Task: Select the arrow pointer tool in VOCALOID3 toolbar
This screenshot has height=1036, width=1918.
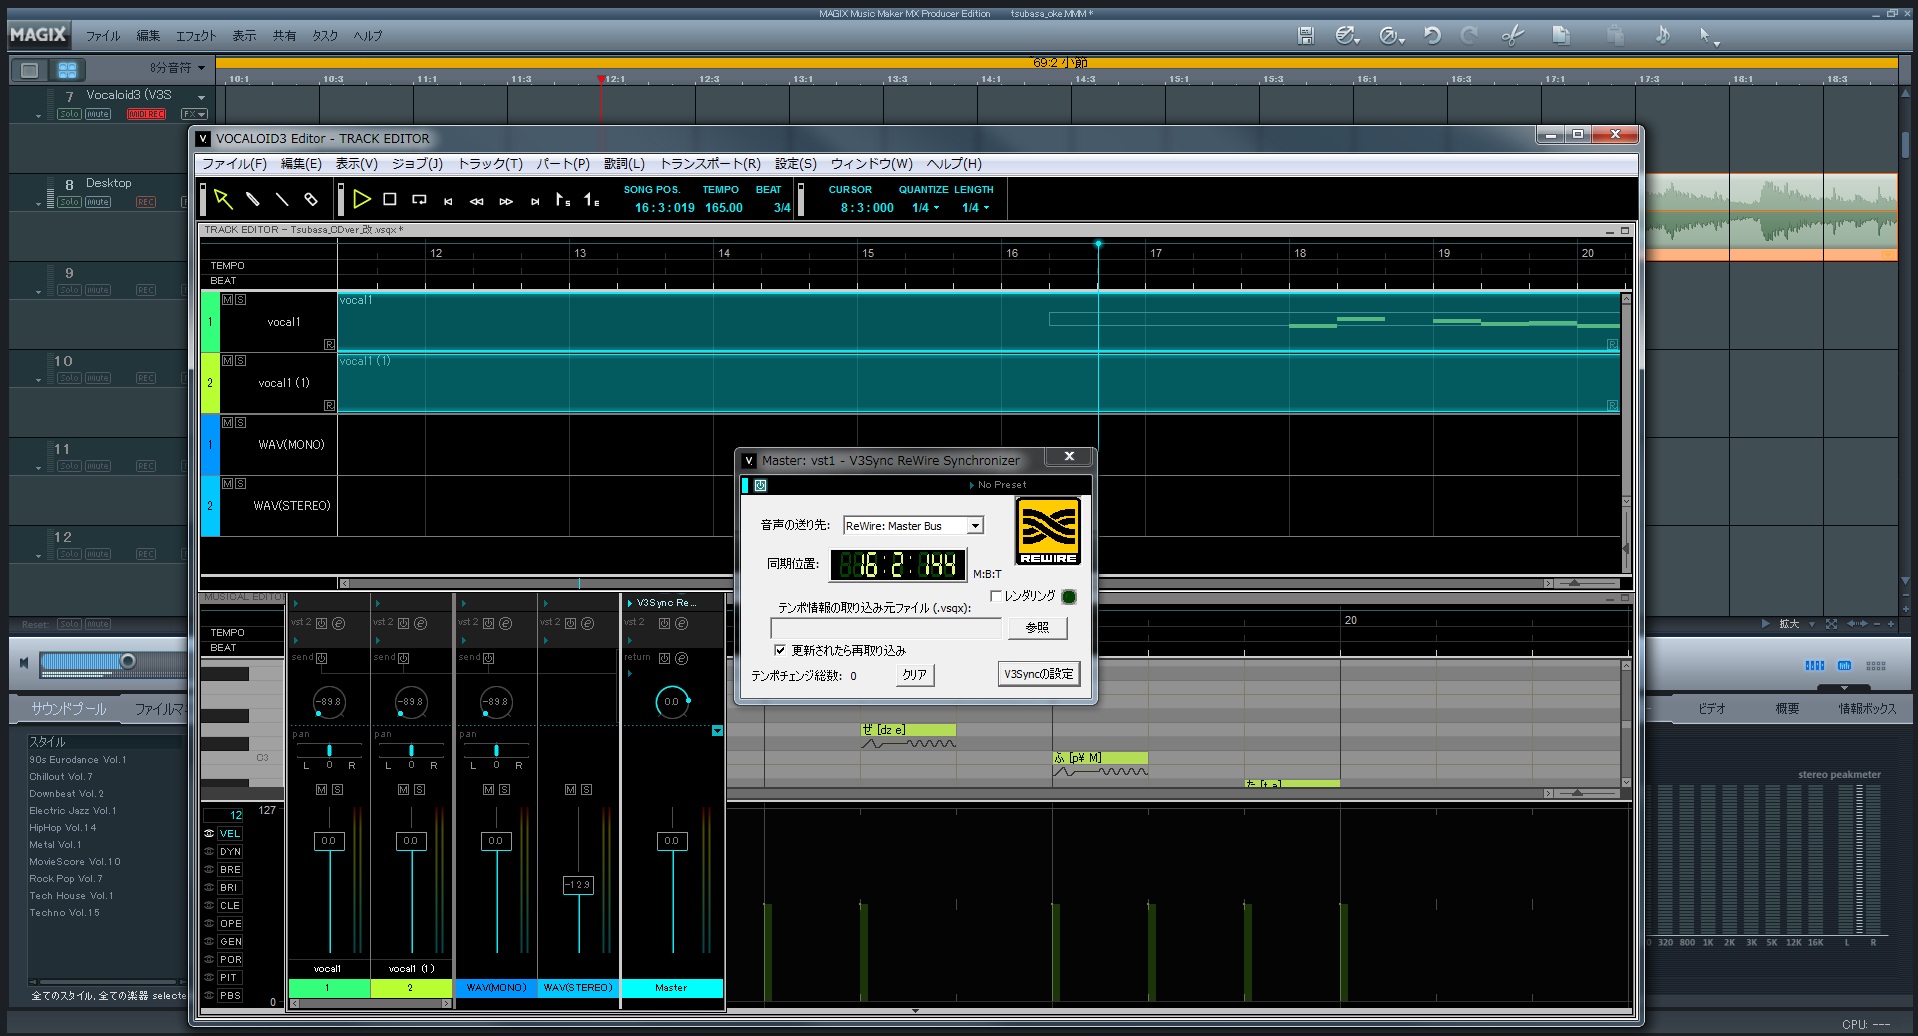Action: (223, 200)
